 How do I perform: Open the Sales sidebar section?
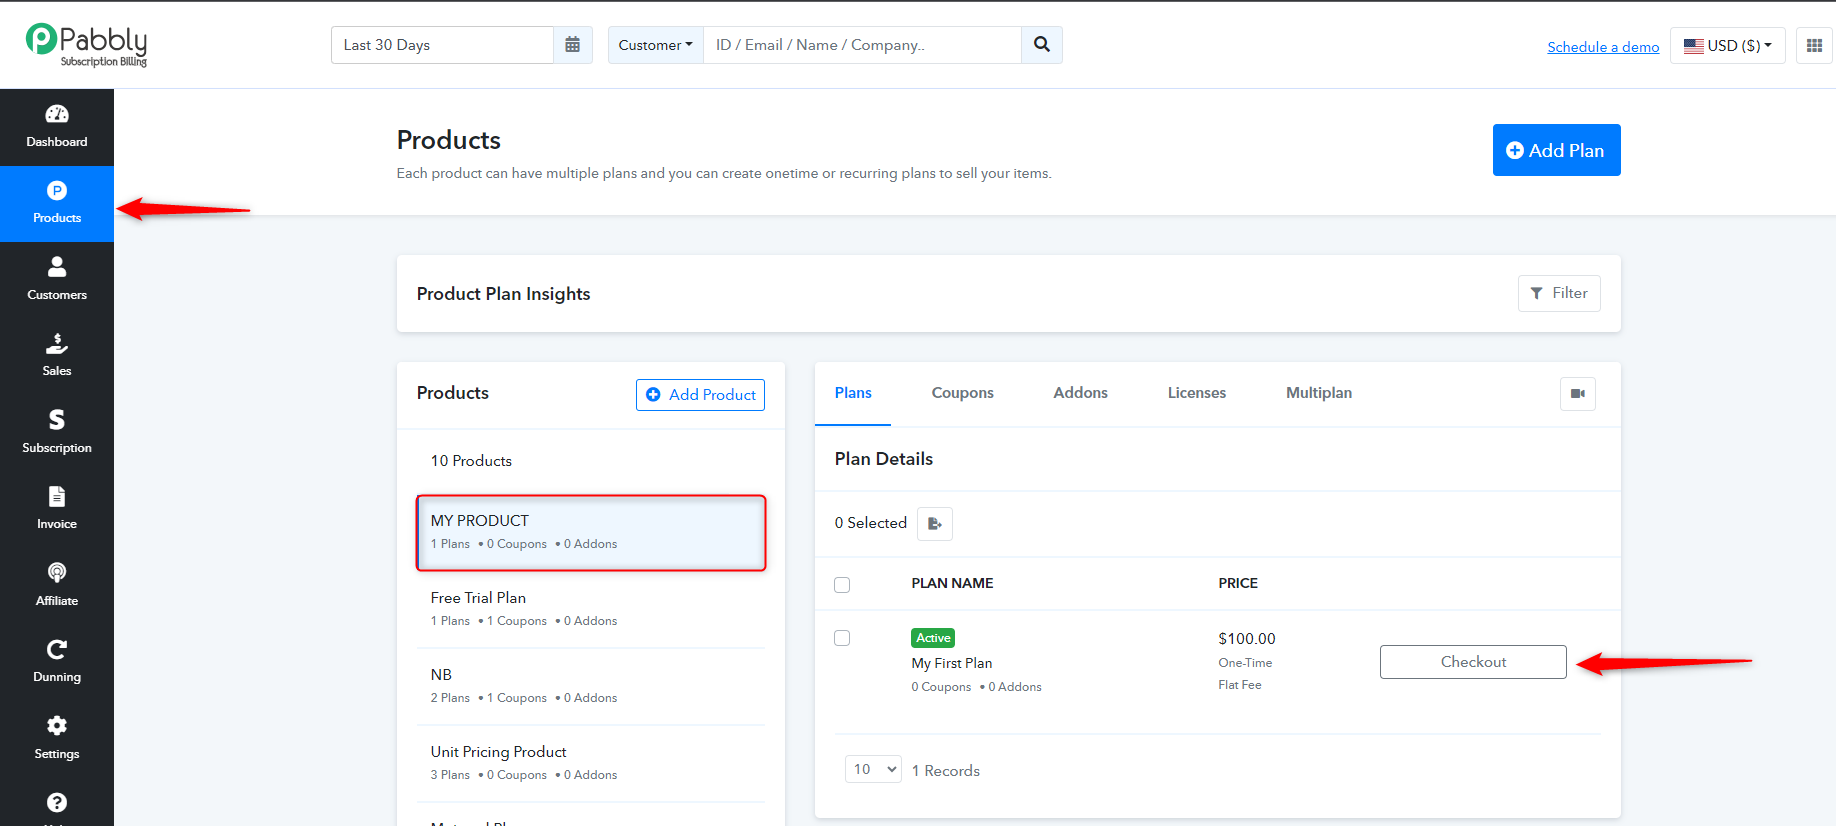click(x=57, y=356)
